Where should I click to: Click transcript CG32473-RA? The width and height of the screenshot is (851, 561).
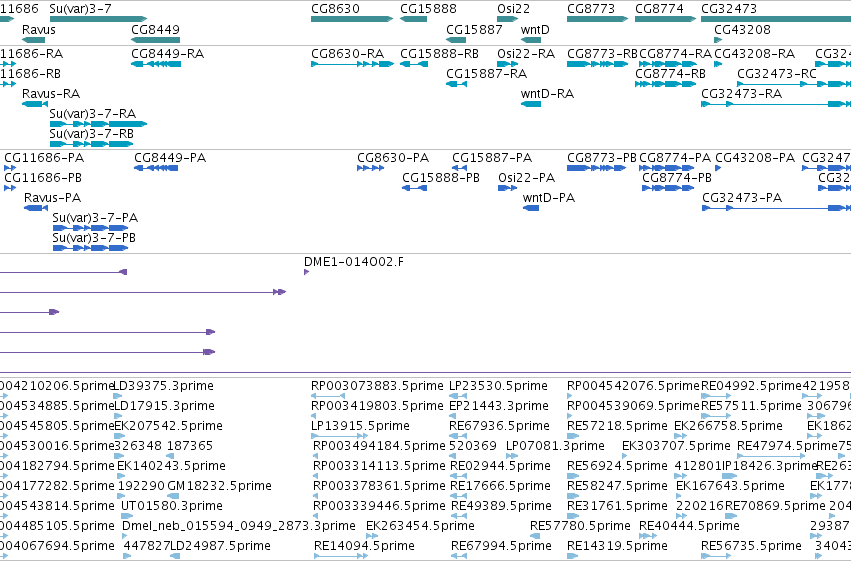pos(741,94)
